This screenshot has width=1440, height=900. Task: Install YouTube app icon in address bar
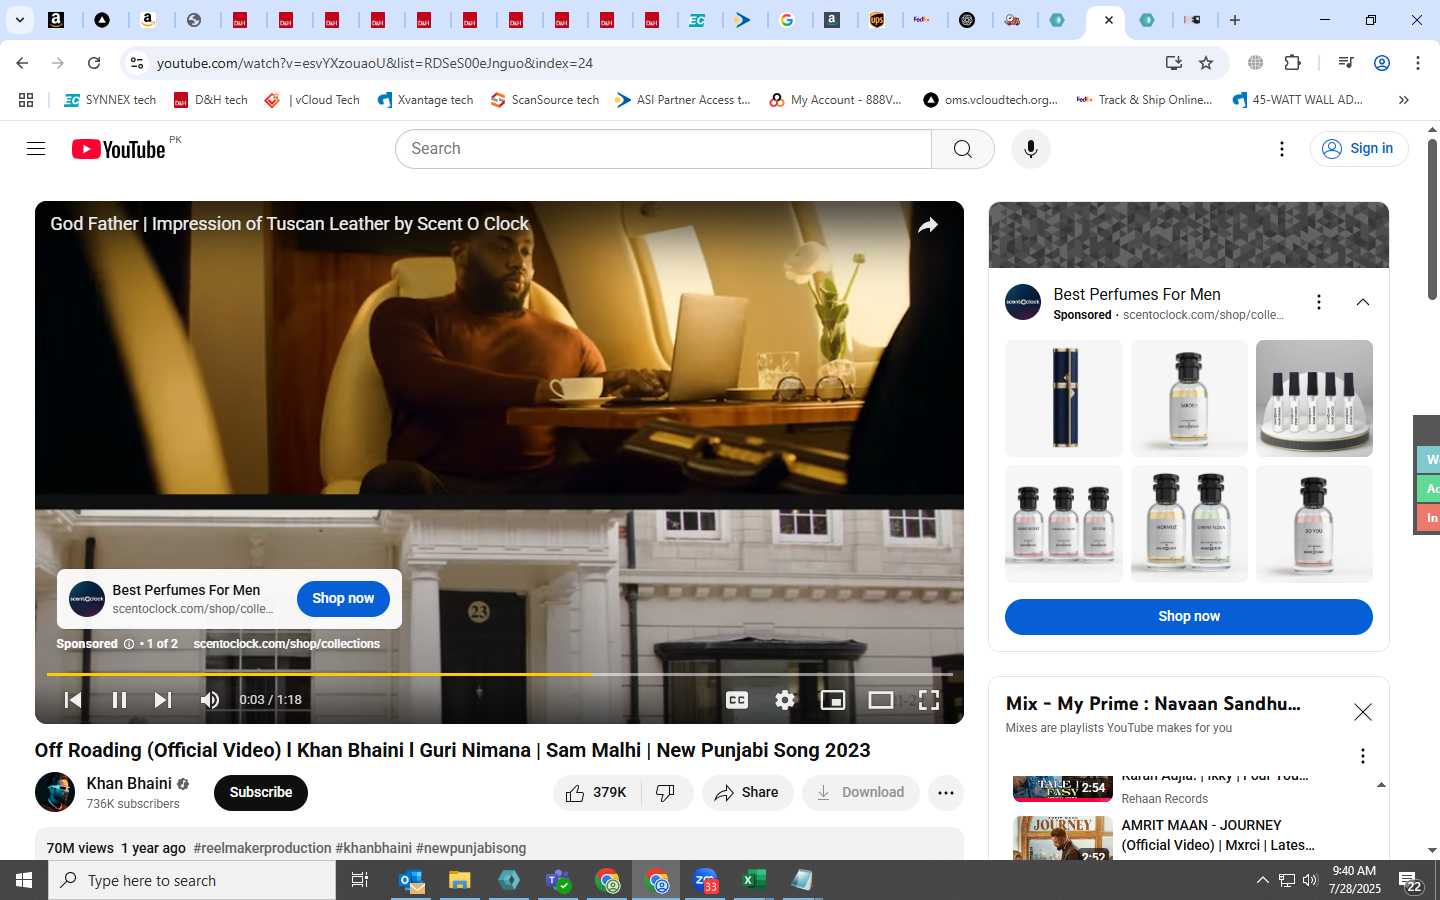(1174, 63)
